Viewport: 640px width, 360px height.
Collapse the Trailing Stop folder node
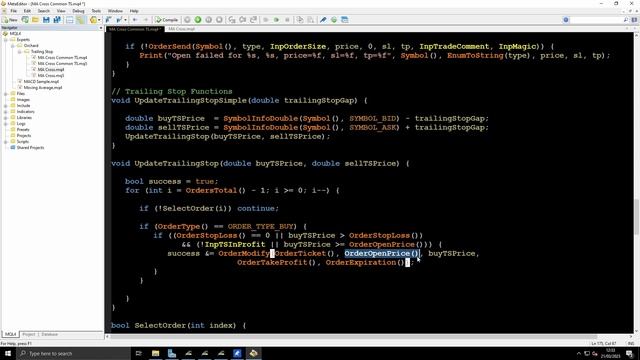click(19, 52)
